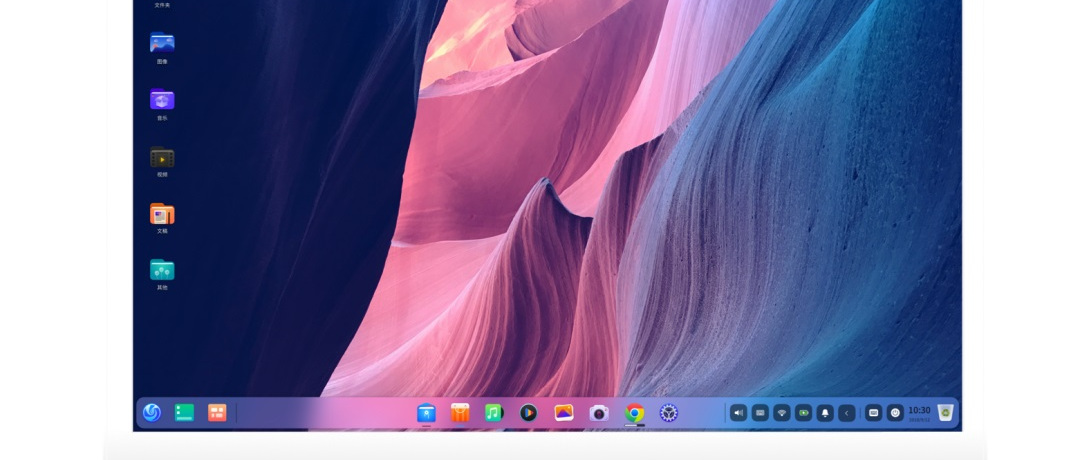Open Control Center gear icon in dock
The image size is (1080, 460).
pyautogui.click(x=669, y=412)
